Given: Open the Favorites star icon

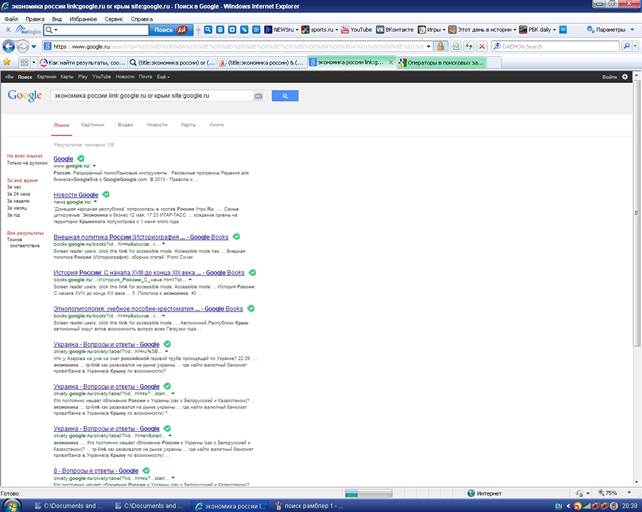Looking at the screenshot, I should pos(7,62).
